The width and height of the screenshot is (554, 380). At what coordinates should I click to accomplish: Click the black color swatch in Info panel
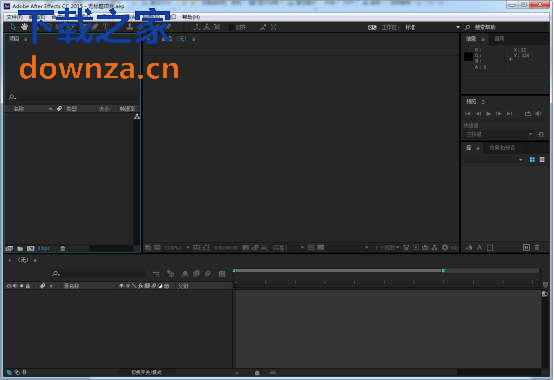468,57
